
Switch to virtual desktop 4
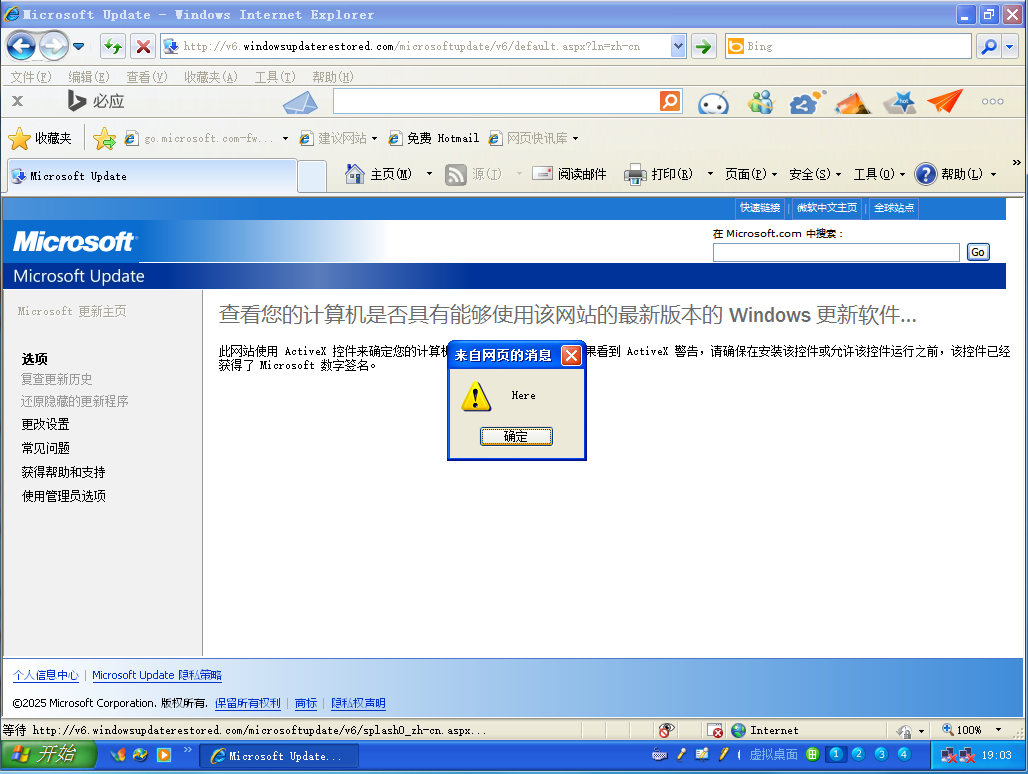(903, 754)
